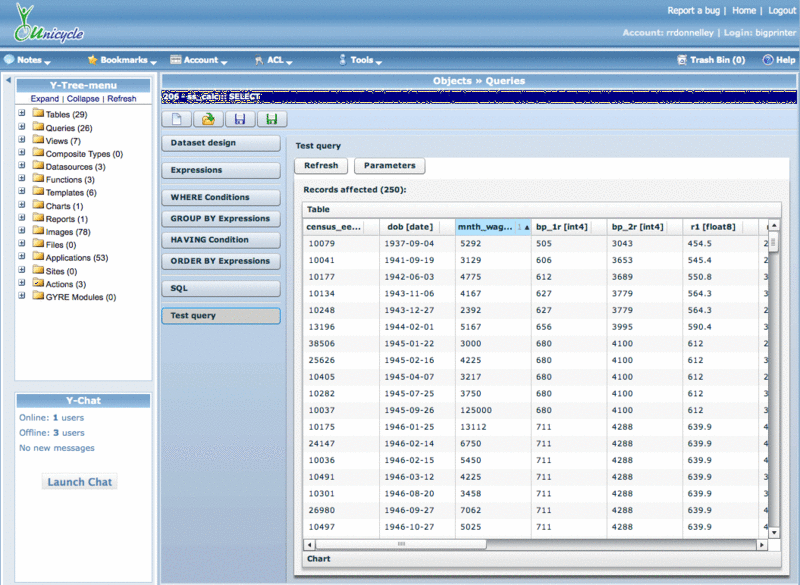Expand the Applications tree node
The height and width of the screenshot is (585, 800).
pos(22,257)
